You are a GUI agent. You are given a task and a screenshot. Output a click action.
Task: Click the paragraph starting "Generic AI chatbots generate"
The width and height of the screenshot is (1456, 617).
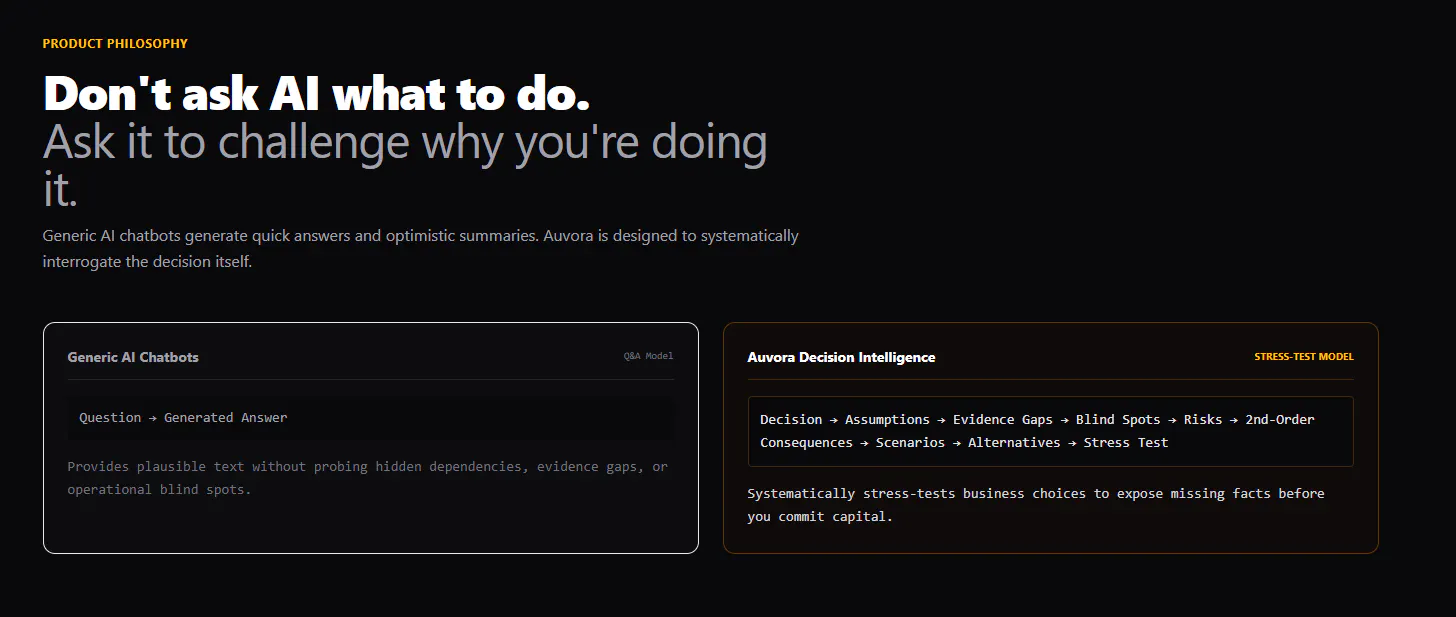pyautogui.click(x=421, y=249)
